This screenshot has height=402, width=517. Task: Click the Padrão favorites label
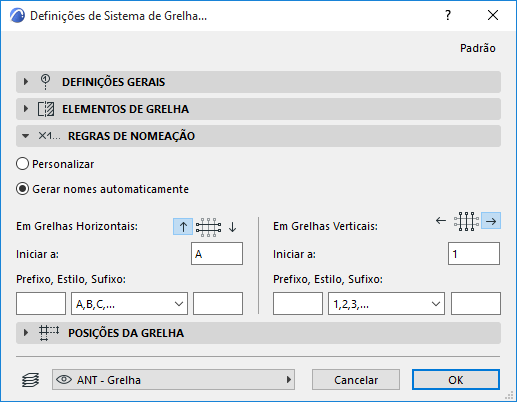tap(478, 48)
